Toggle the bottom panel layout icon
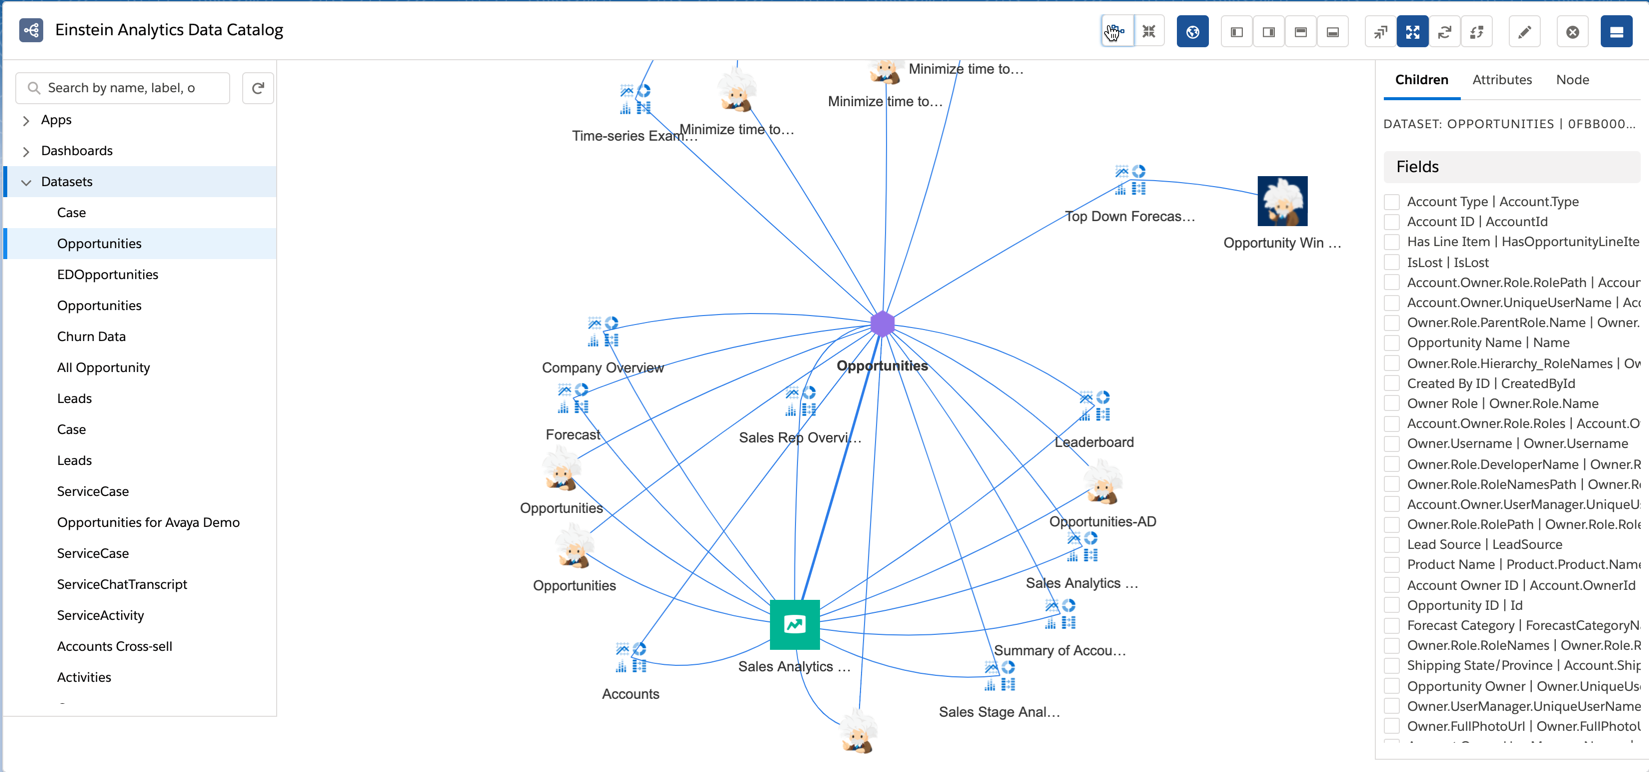 (x=1333, y=32)
